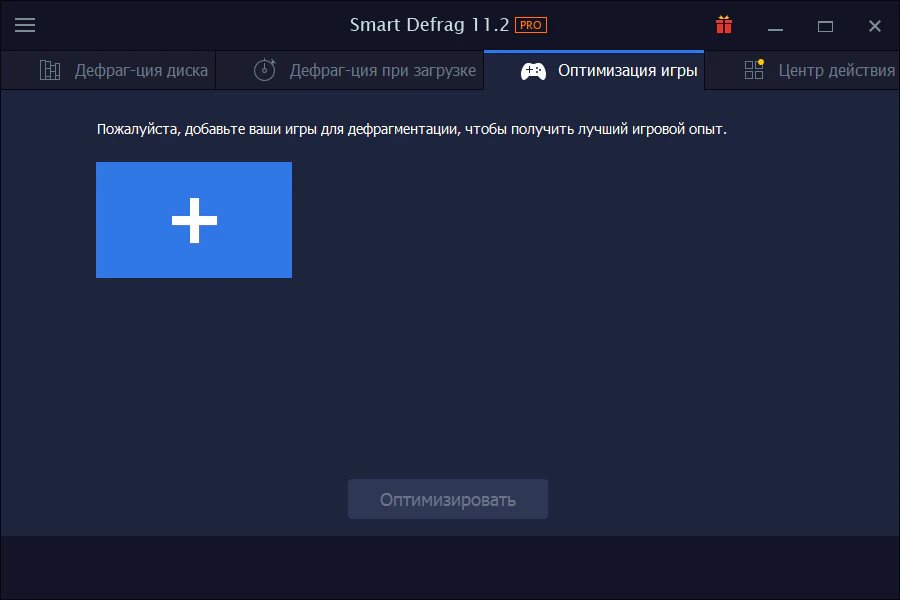This screenshot has height=600, width=900.
Task: Click the dark bottom status bar
Action: point(450,567)
